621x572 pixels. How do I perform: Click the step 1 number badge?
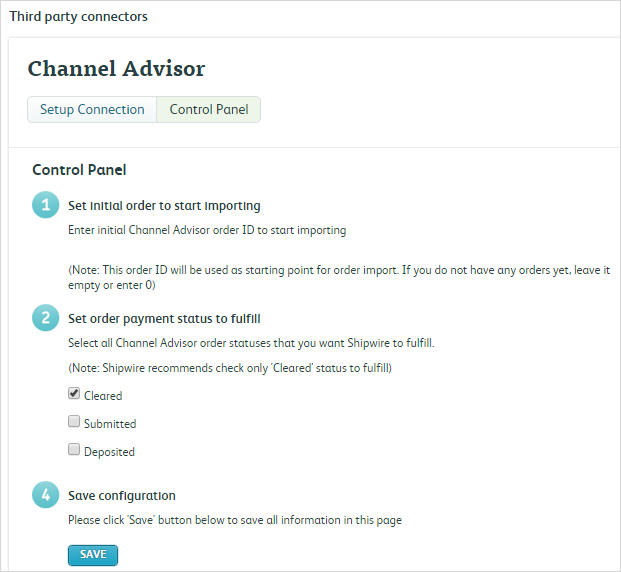pos(44,206)
